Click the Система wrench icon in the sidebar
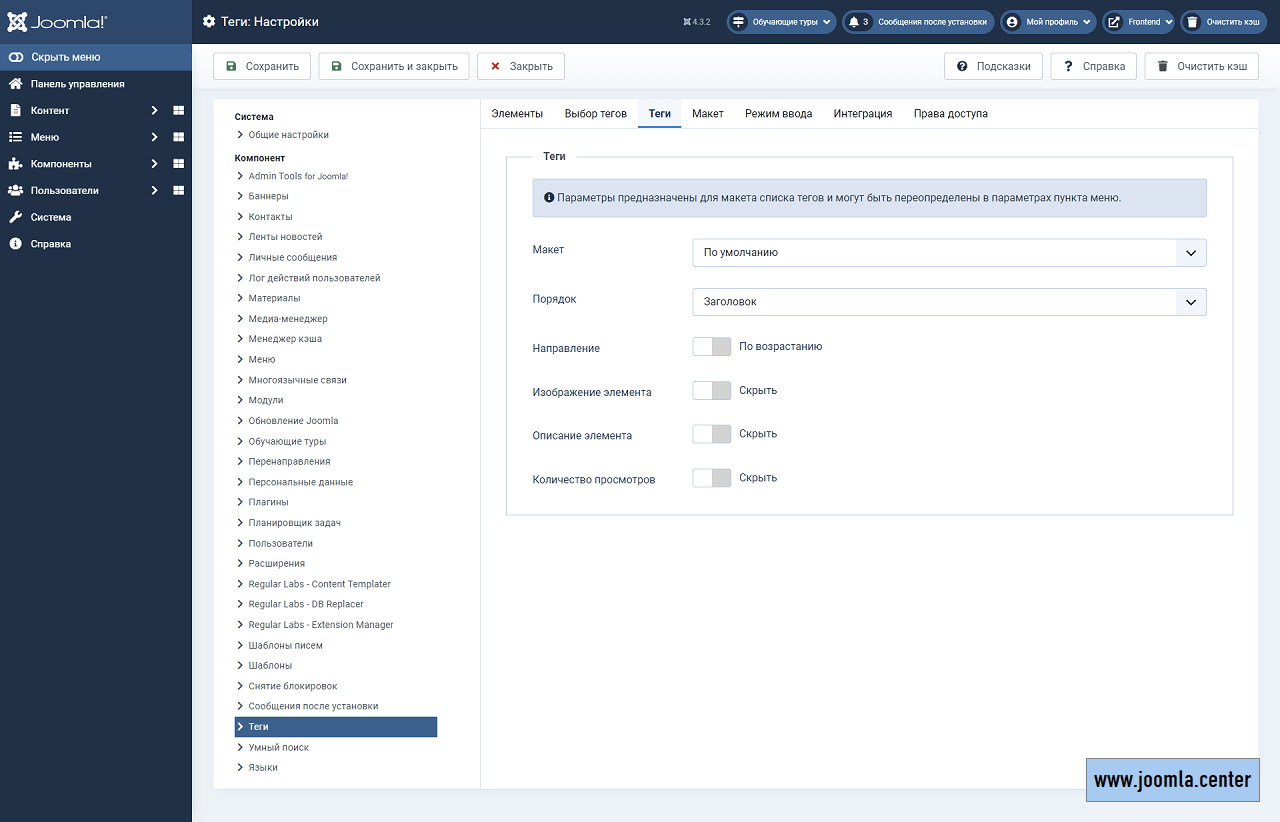Viewport: 1280px width, 822px height. [x=16, y=217]
